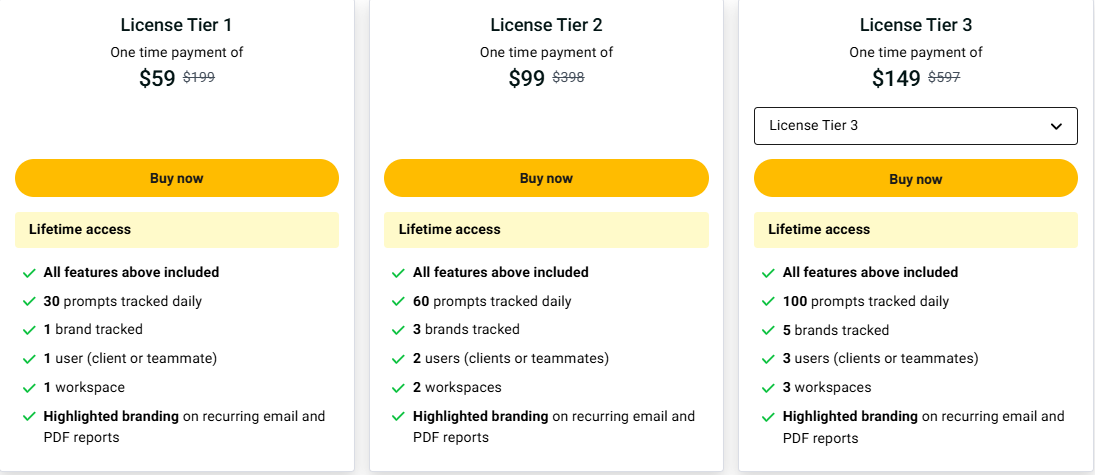The height and width of the screenshot is (475, 1095).
Task: Click checkmark next to 5 brands tracked
Action: (768, 330)
